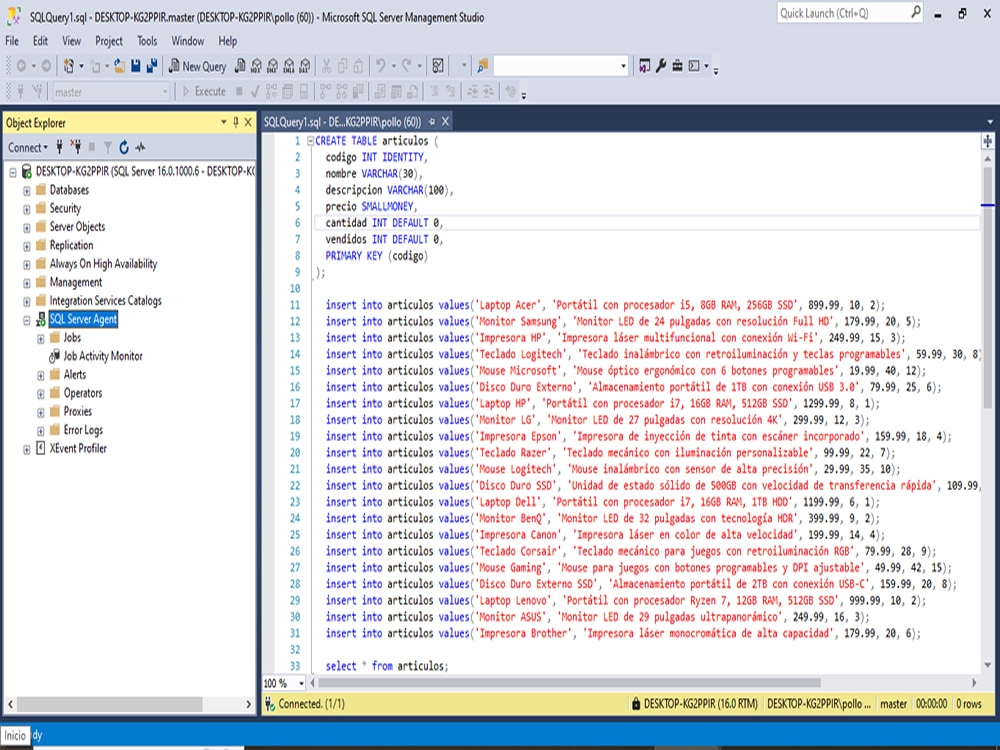Expand the Management folder node
The image size is (1000, 750).
click(27, 283)
